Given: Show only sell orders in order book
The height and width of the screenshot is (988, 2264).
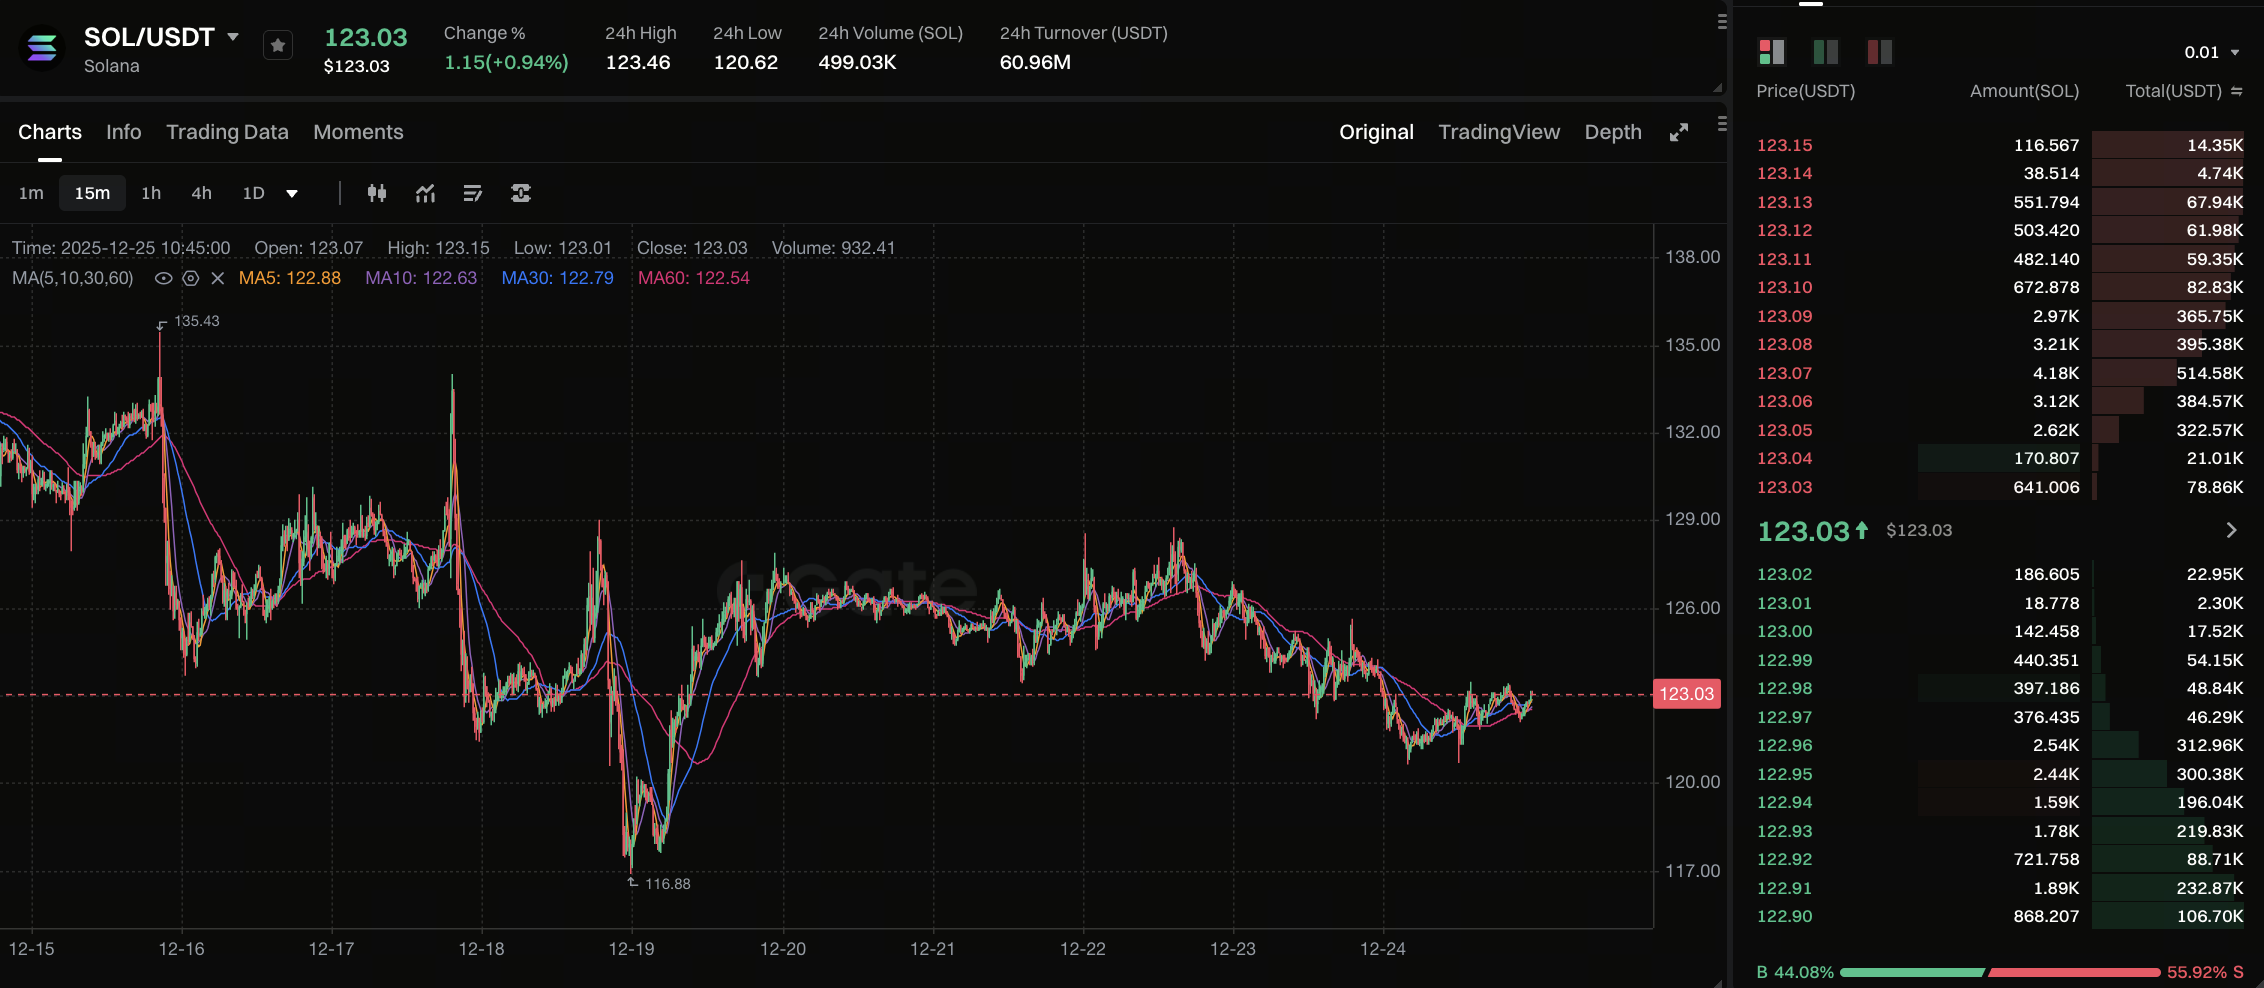Looking at the screenshot, I should point(1880,51).
